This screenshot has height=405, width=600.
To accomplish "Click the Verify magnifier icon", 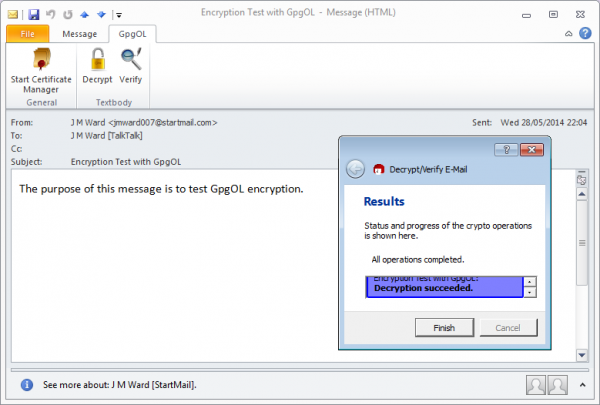I will (131, 59).
